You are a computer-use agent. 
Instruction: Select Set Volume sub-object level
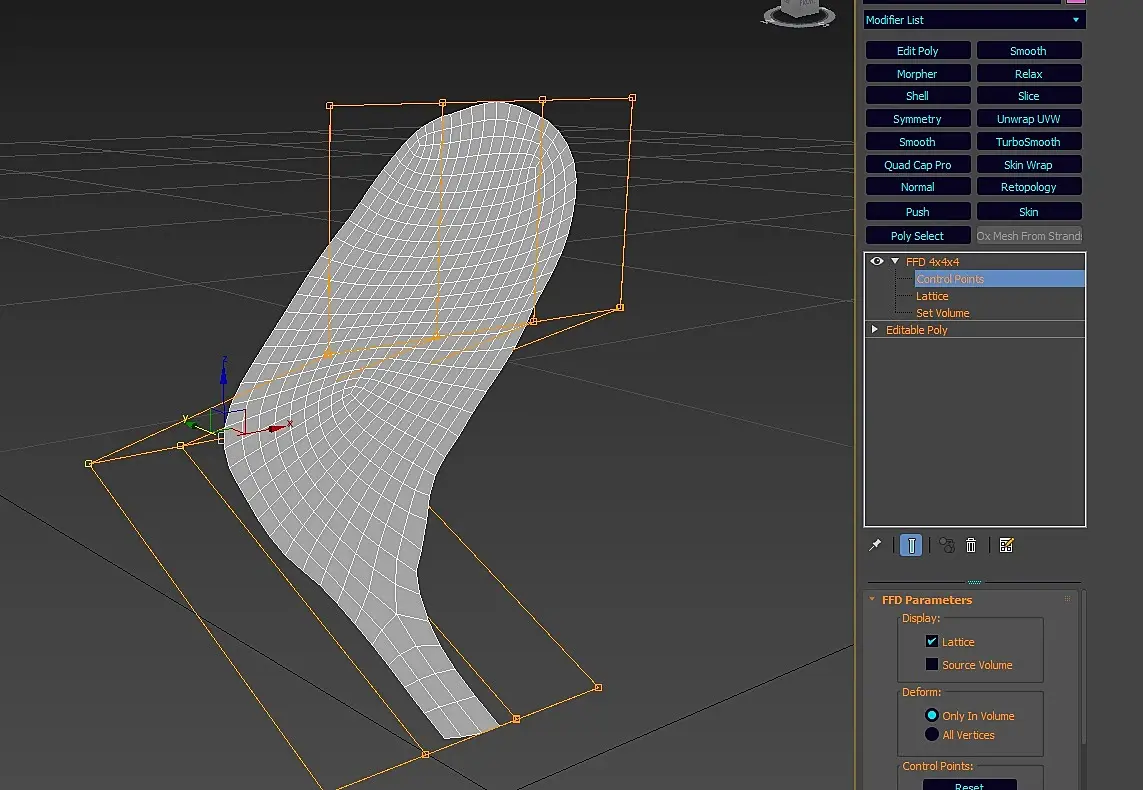pyautogui.click(x=942, y=313)
